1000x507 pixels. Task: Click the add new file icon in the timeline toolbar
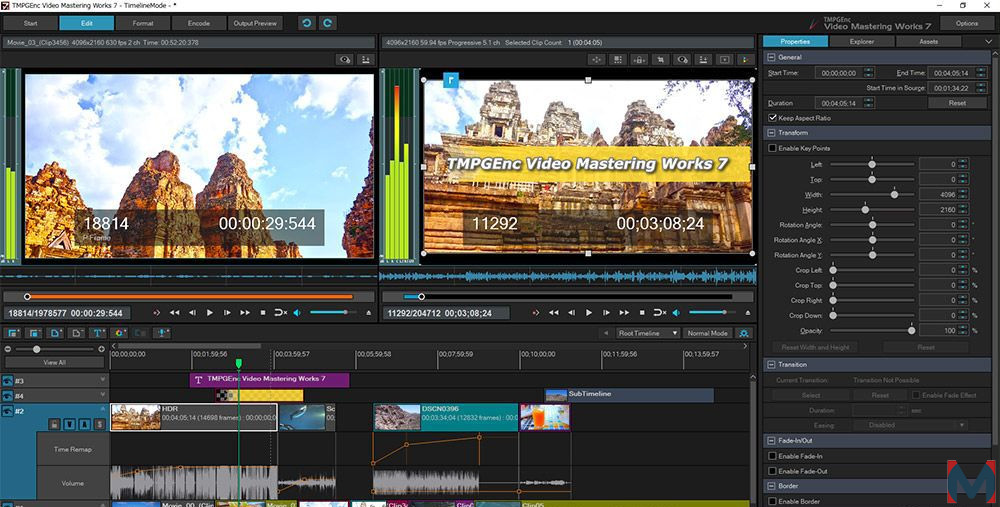(x=55, y=333)
